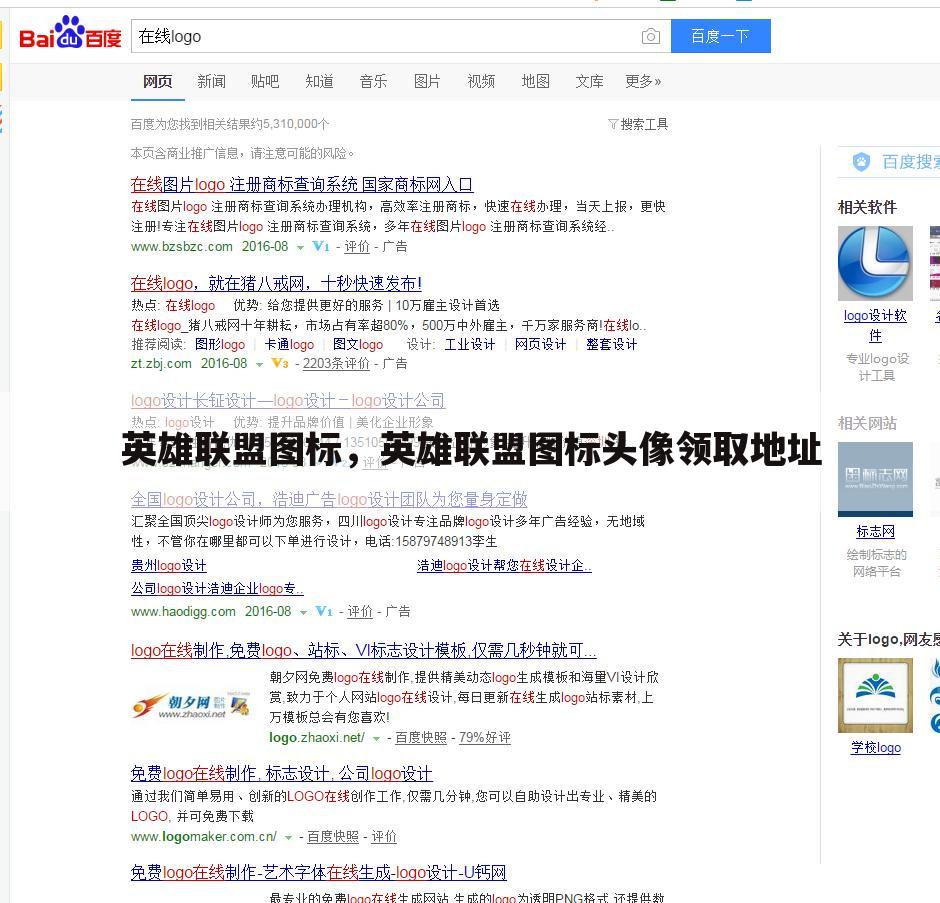Screen dimensions: 940x903
Task: Expand the 更多» menu
Action: 643,81
